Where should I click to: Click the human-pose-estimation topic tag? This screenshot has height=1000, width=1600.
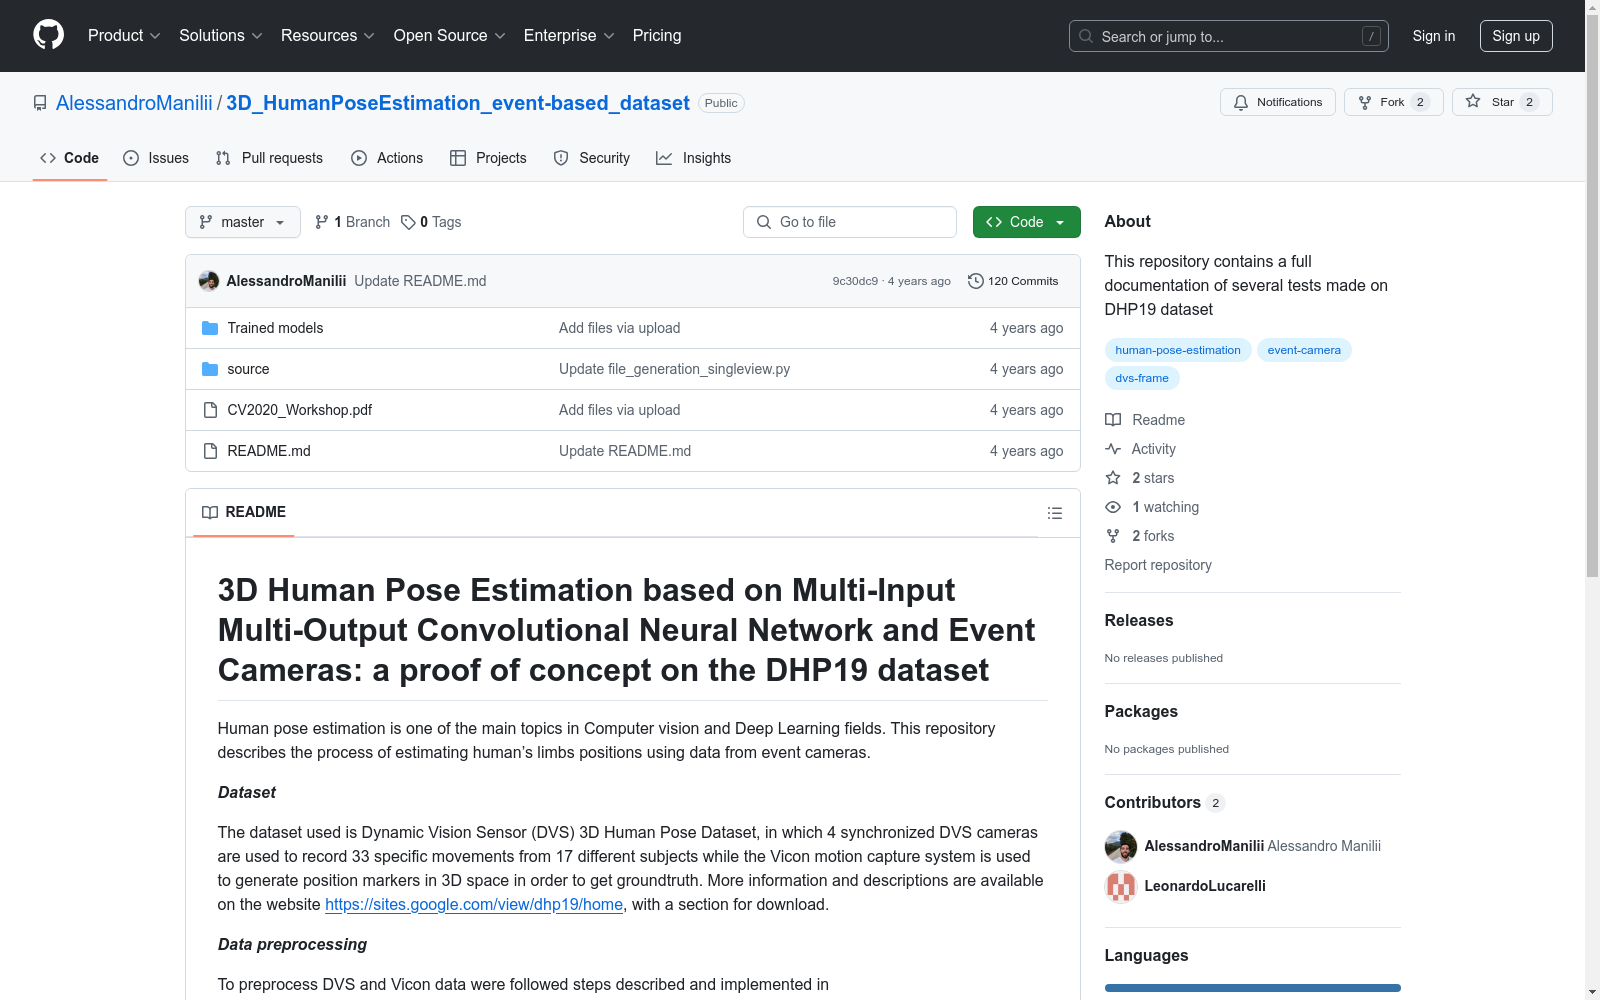pyautogui.click(x=1178, y=350)
